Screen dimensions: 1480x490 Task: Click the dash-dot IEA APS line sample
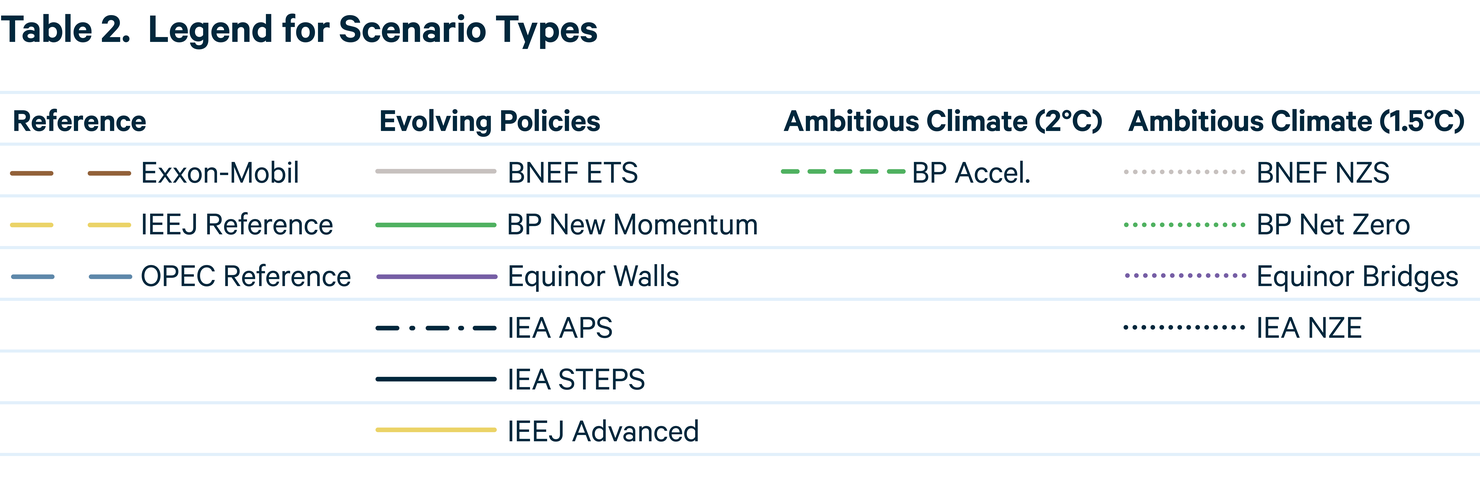(436, 328)
